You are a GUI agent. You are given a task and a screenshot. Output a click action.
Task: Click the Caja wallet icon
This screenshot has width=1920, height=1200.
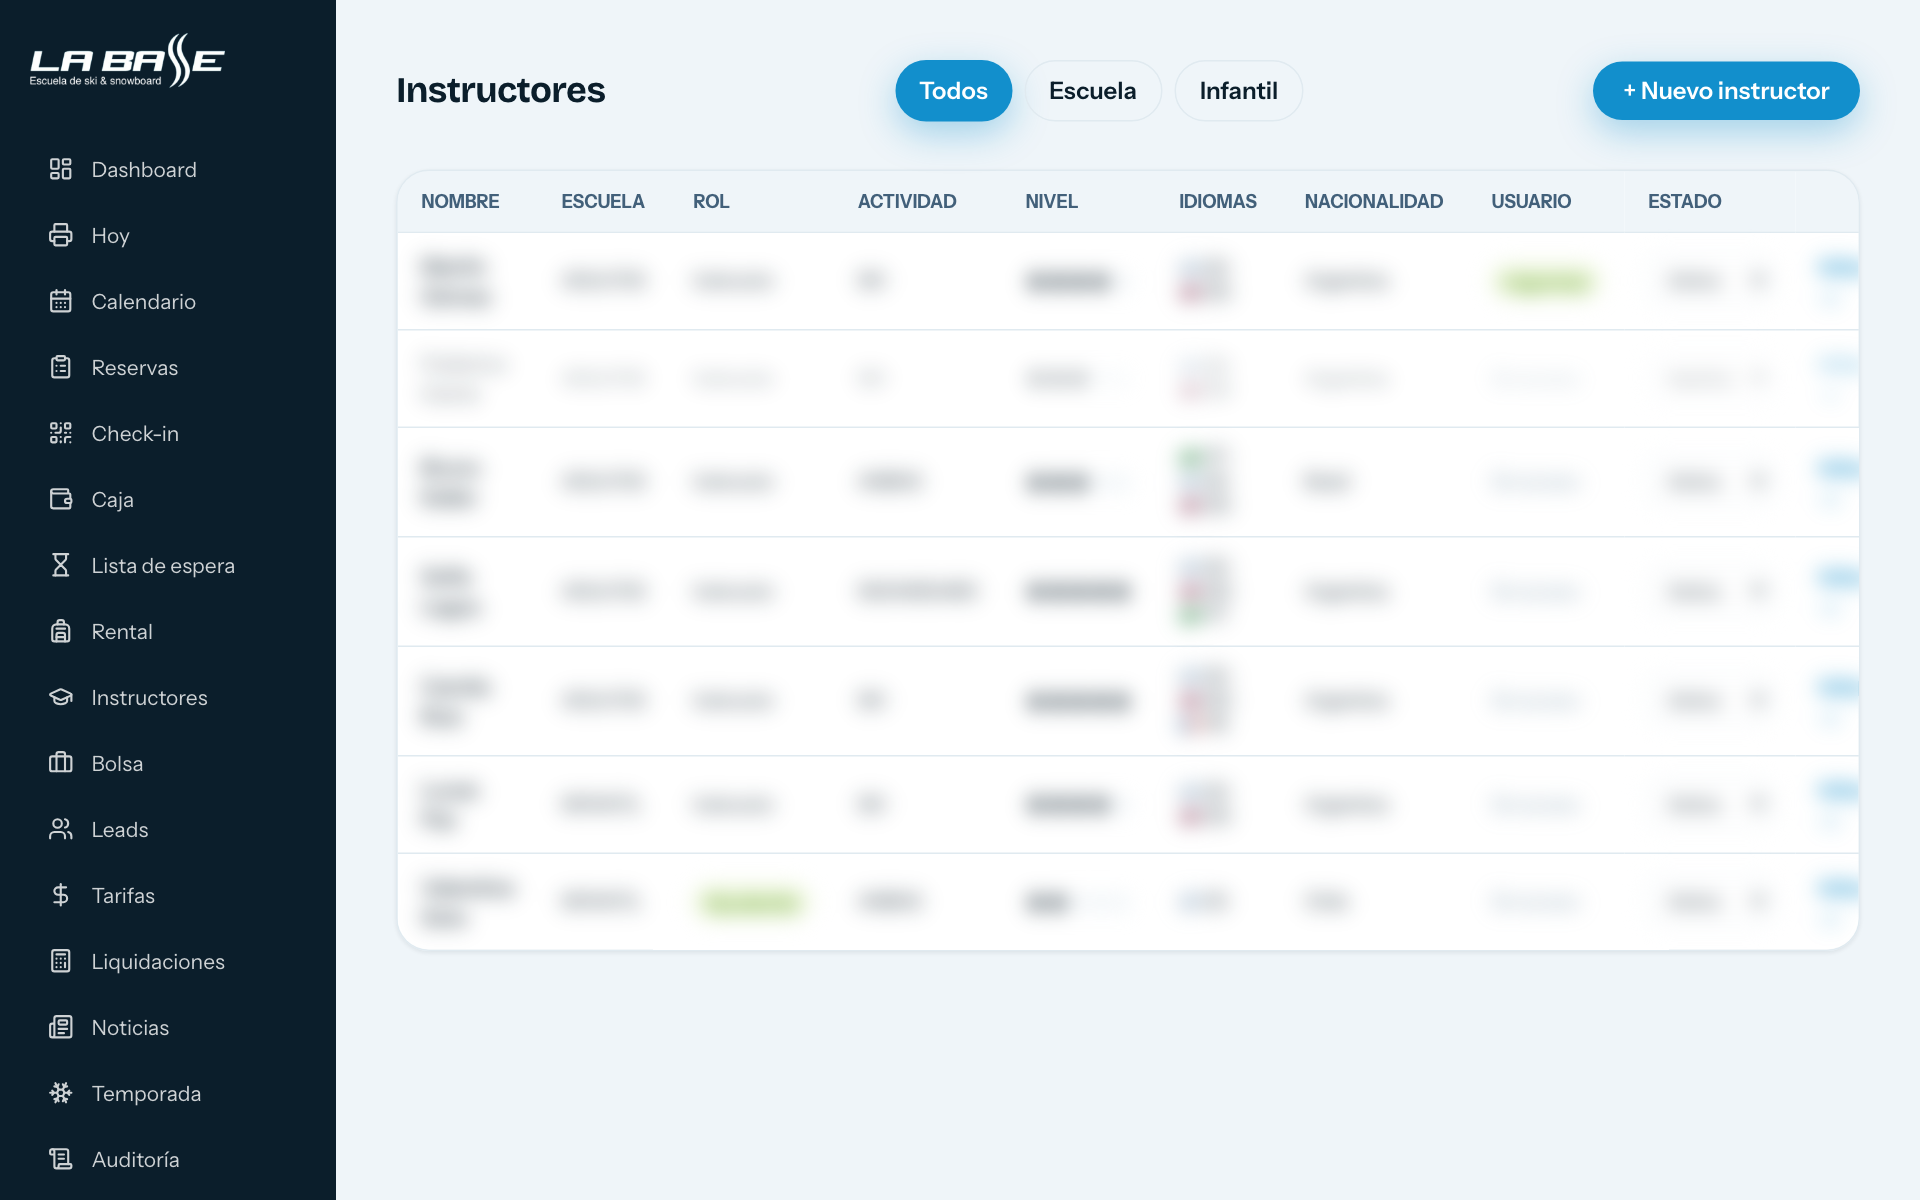pyautogui.click(x=61, y=499)
